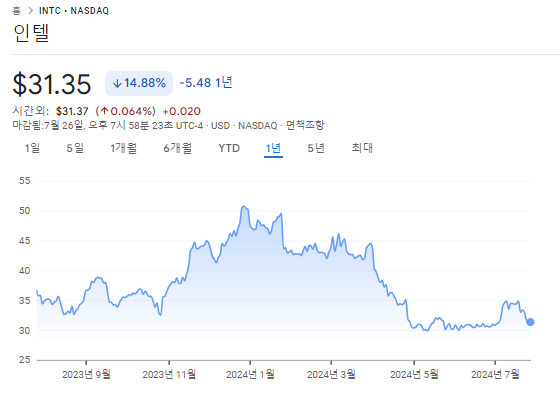Click the breadcrumb chevron separator
Image resolution: width=560 pixels, height=397 pixels.
30,11
